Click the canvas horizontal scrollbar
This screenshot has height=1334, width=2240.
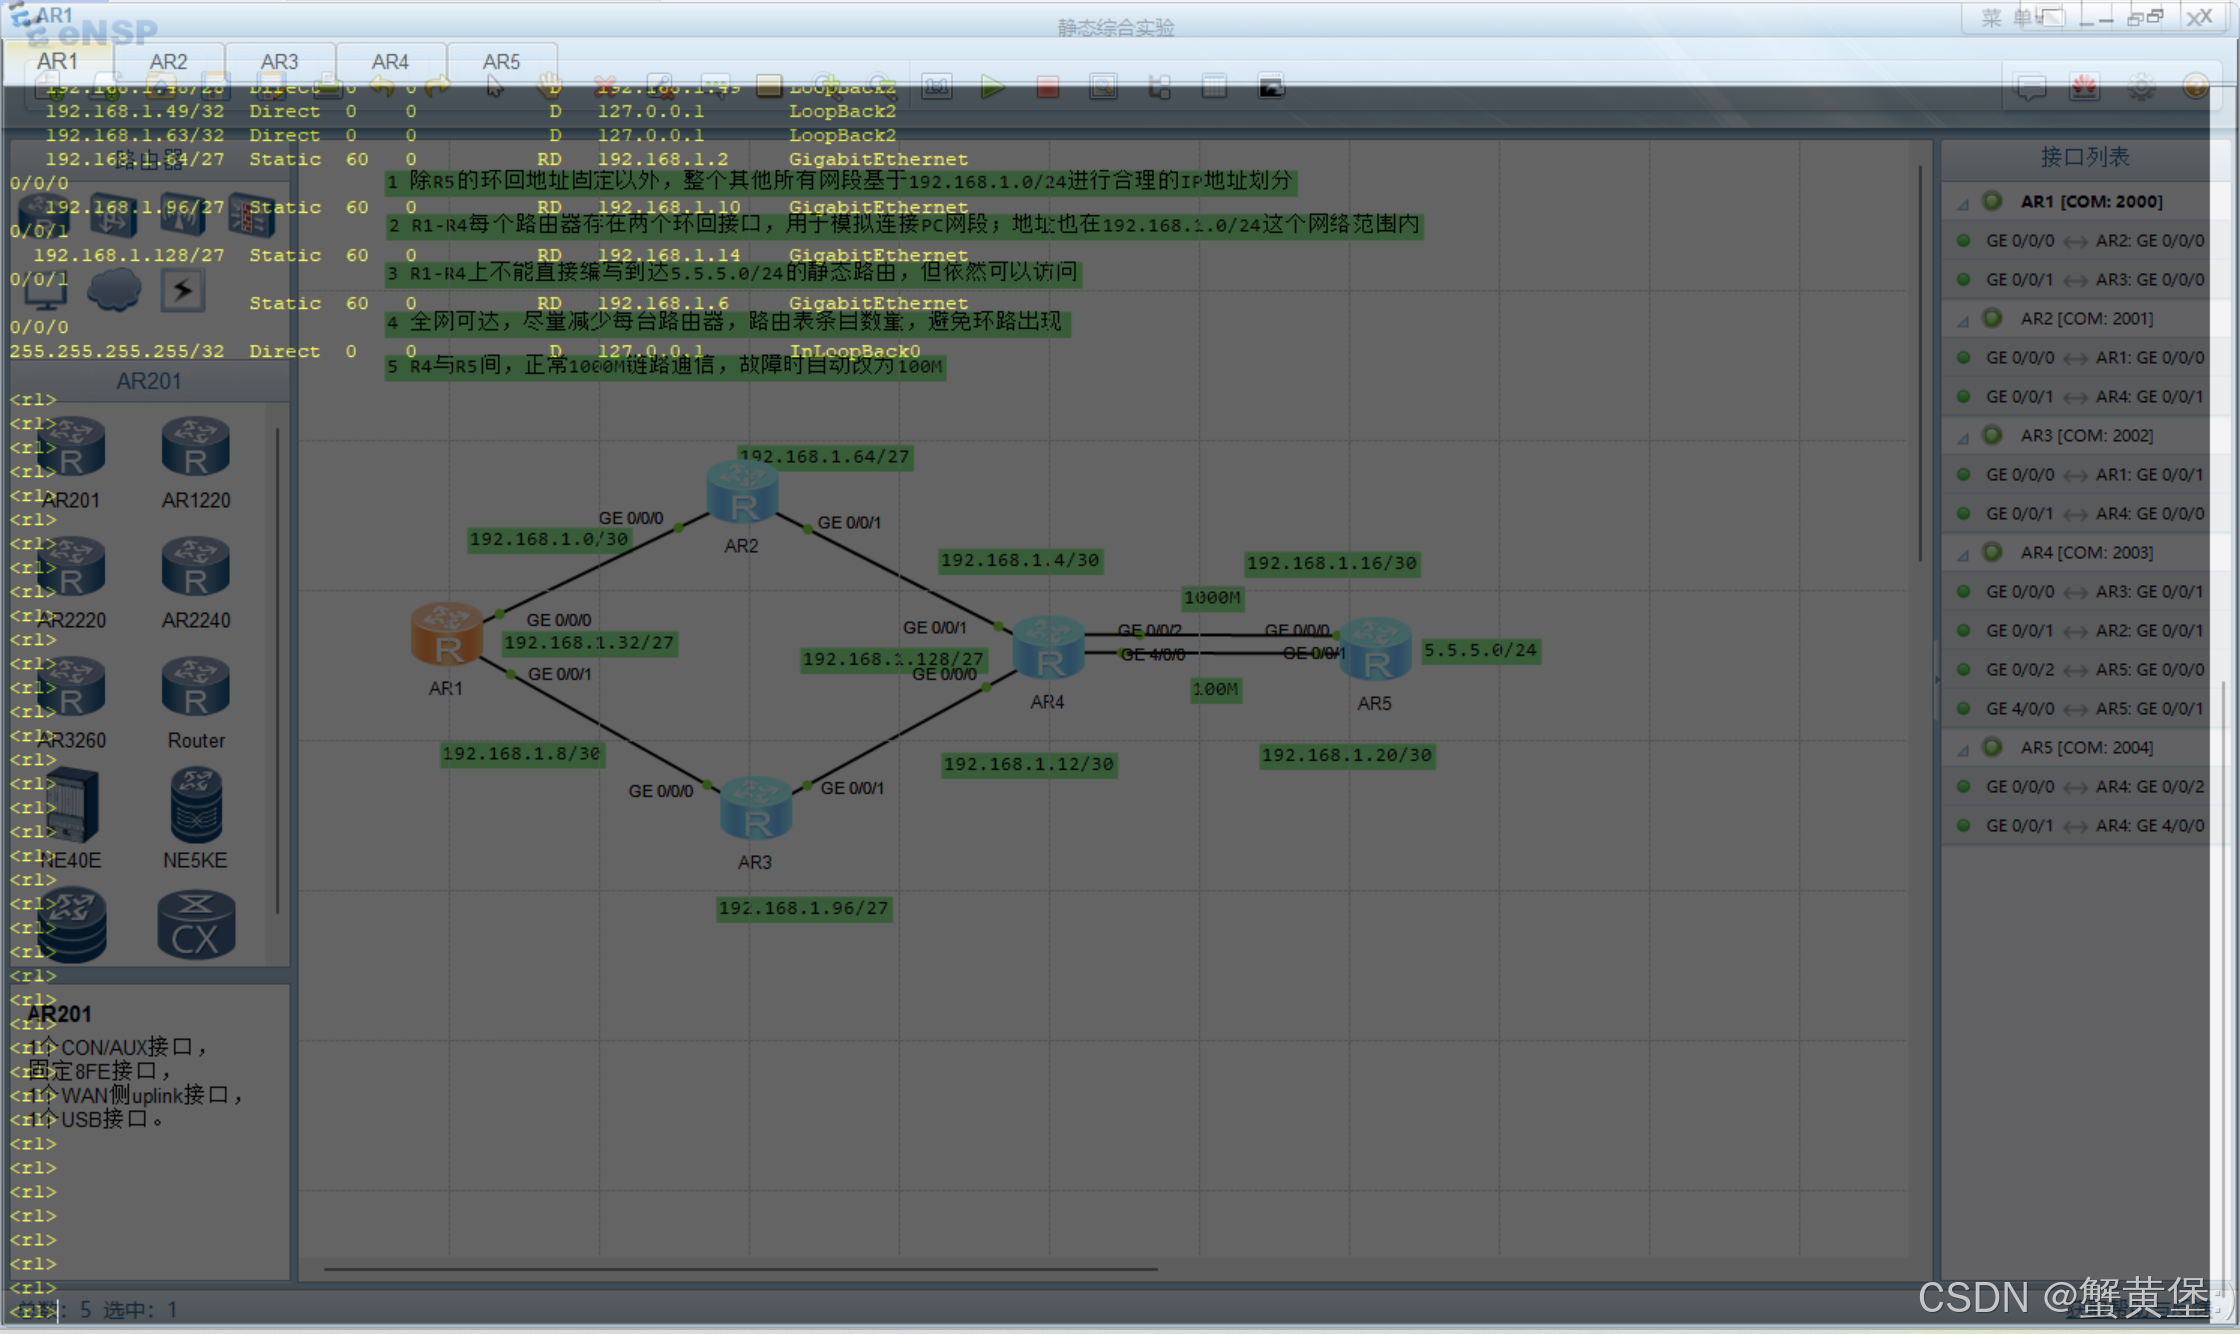pos(740,1269)
